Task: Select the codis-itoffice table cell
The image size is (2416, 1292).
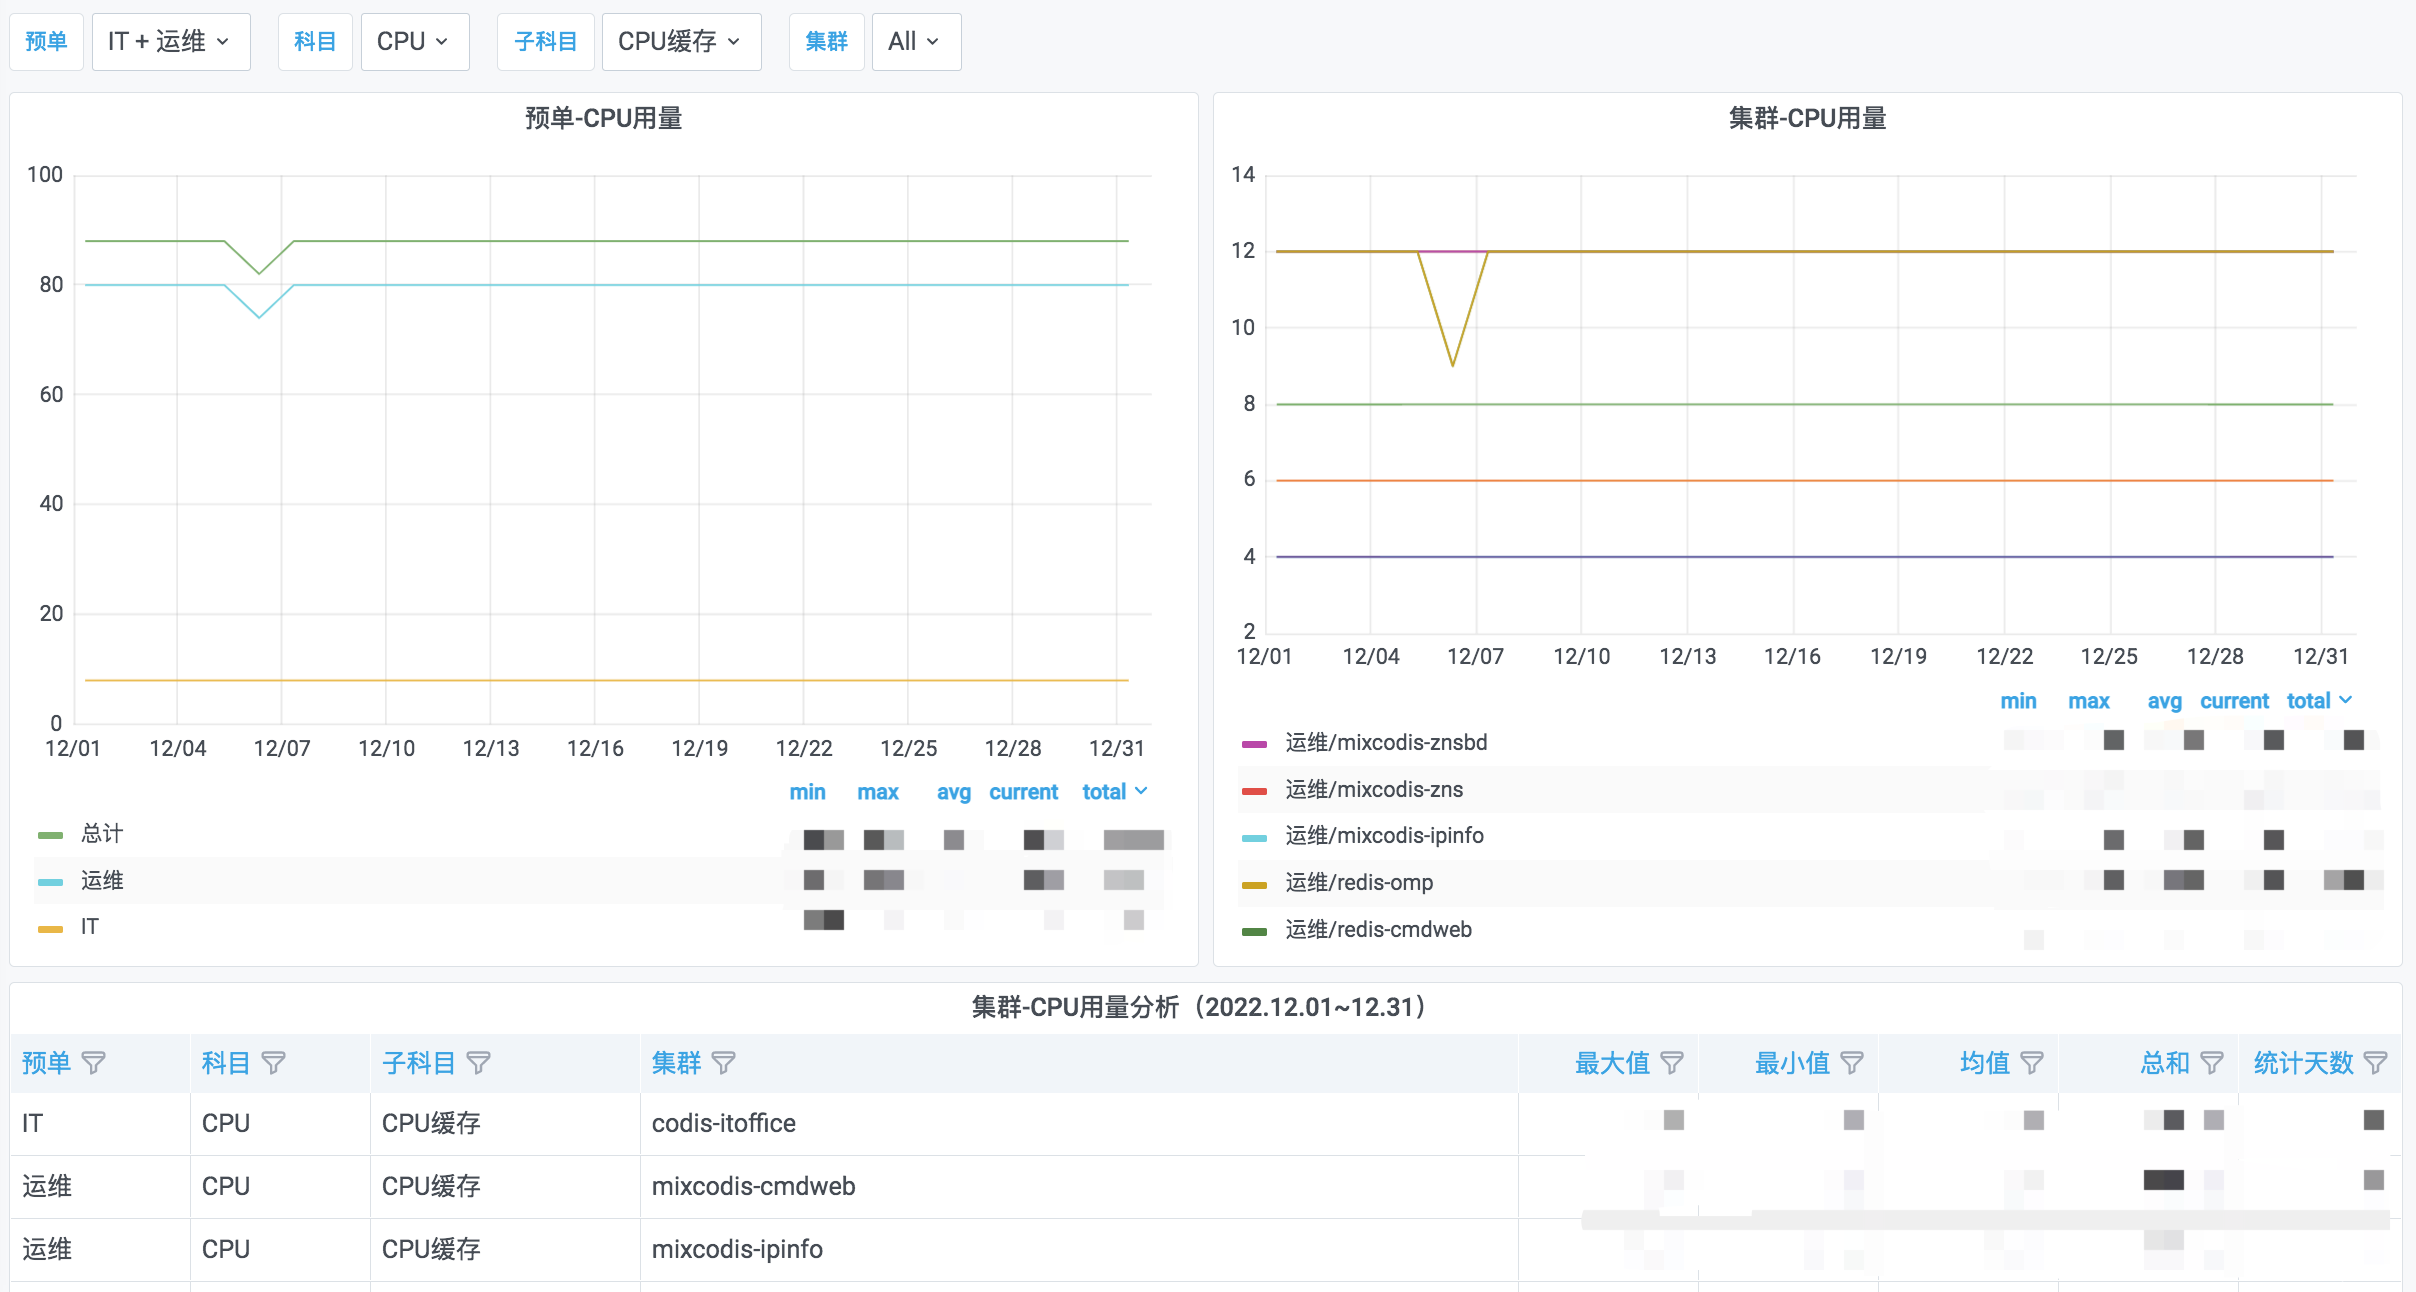Action: [724, 1124]
